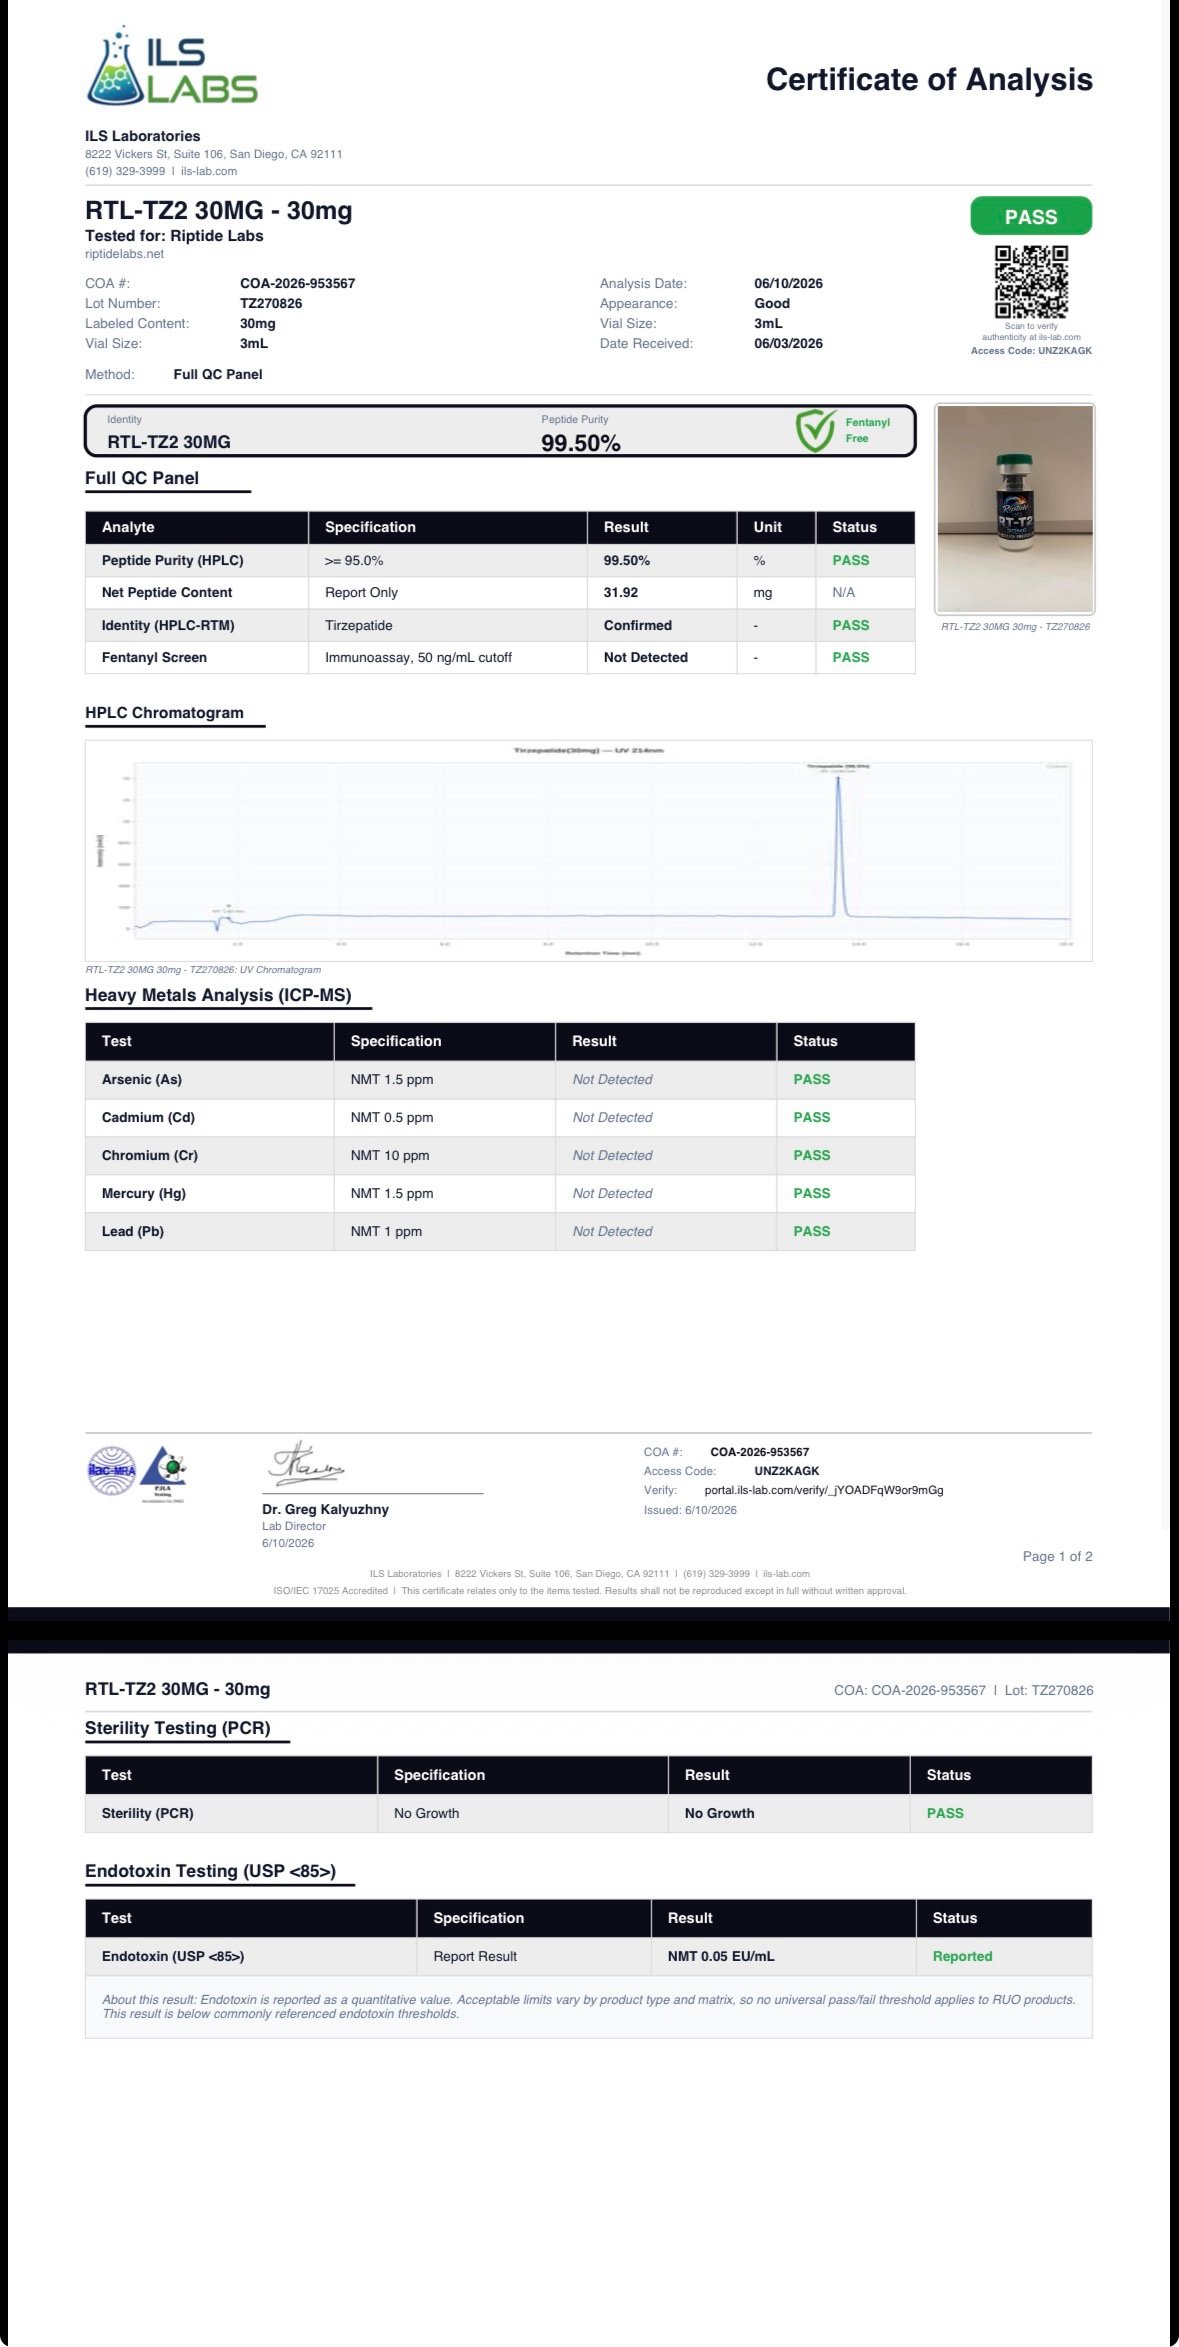
Task: Click 'Immunoassay, 50 ng/mL cutoff' specification
Action: point(418,657)
